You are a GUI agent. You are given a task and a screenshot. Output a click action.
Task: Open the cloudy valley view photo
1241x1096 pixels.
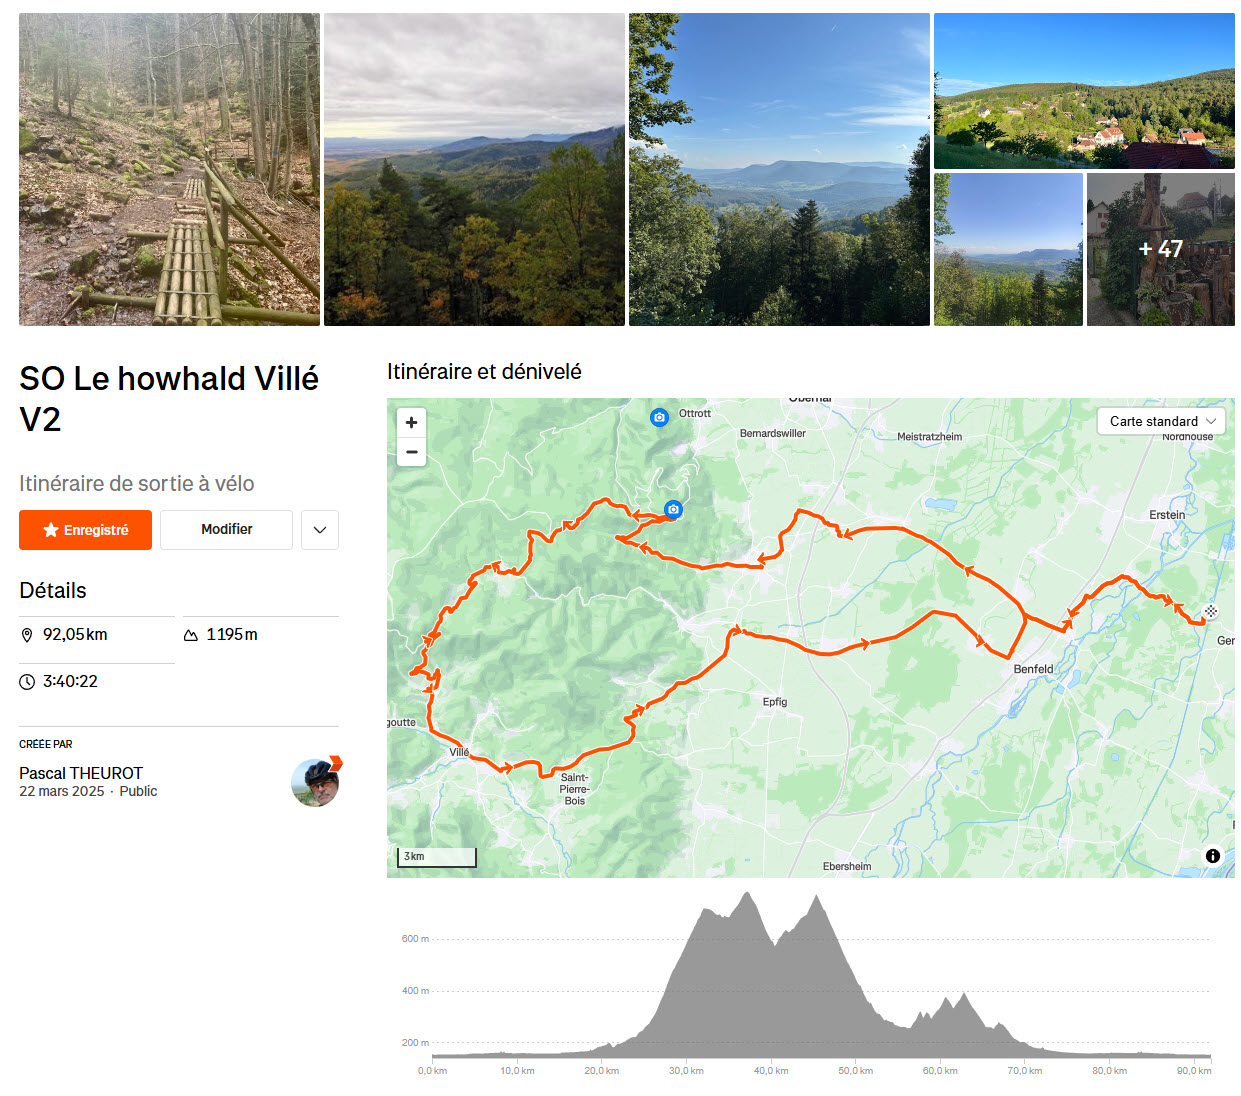(x=474, y=169)
